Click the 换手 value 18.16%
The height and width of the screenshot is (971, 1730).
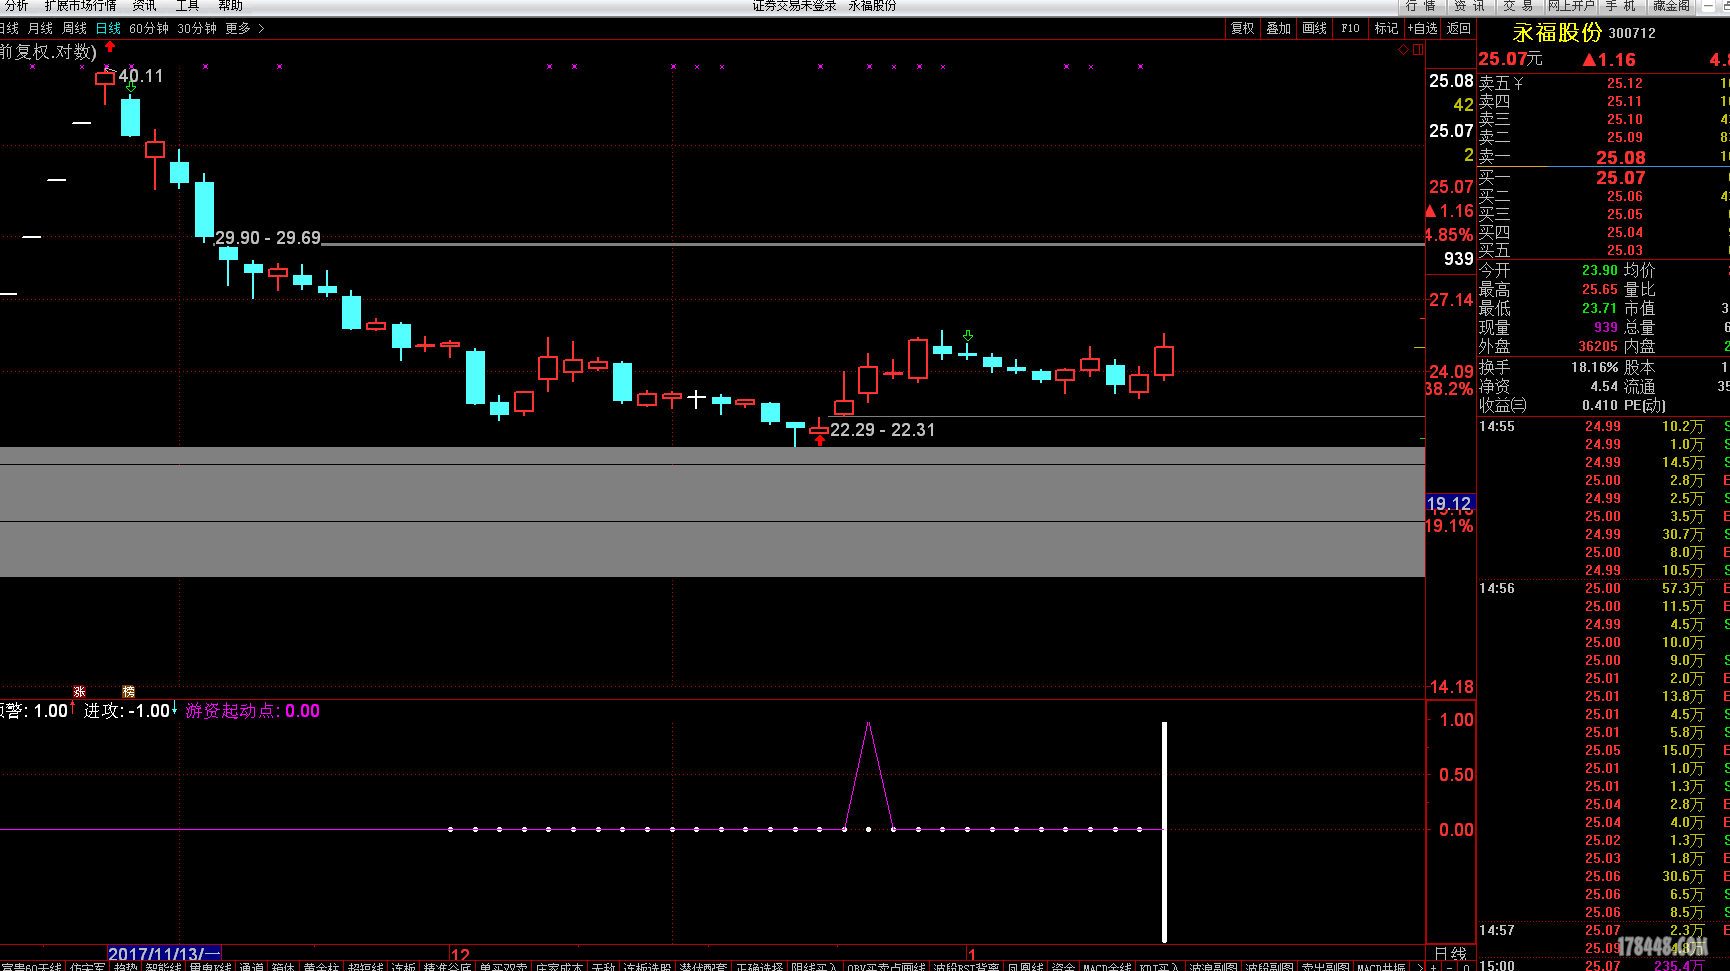click(1594, 367)
